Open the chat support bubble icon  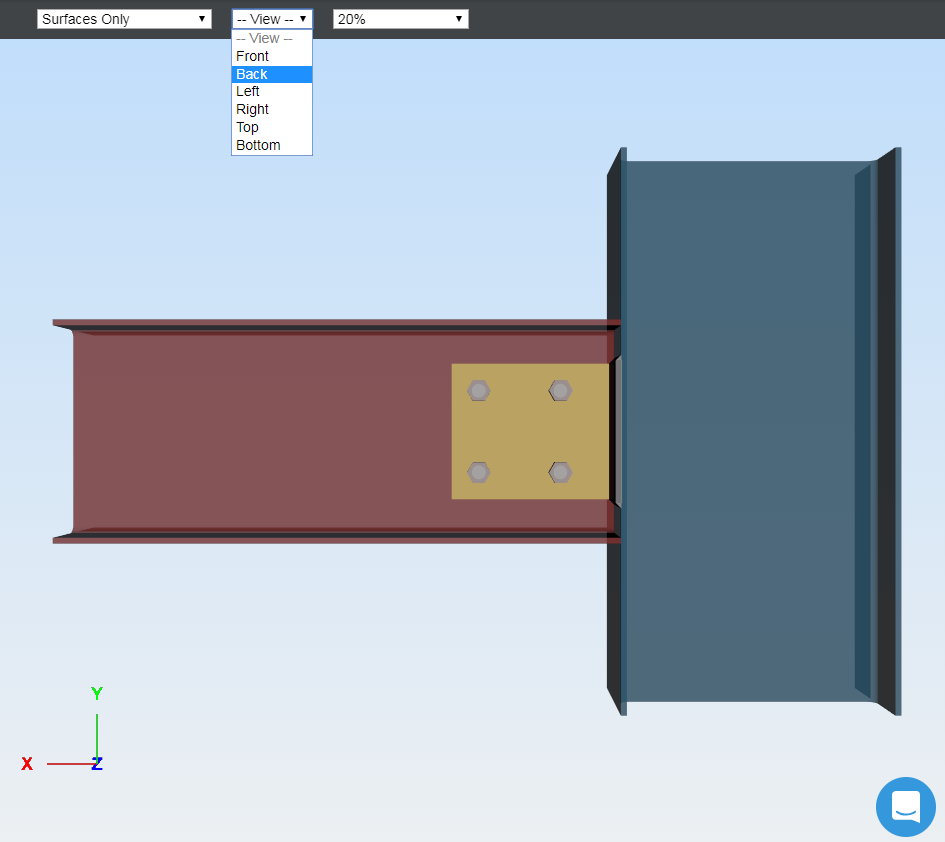pos(906,806)
